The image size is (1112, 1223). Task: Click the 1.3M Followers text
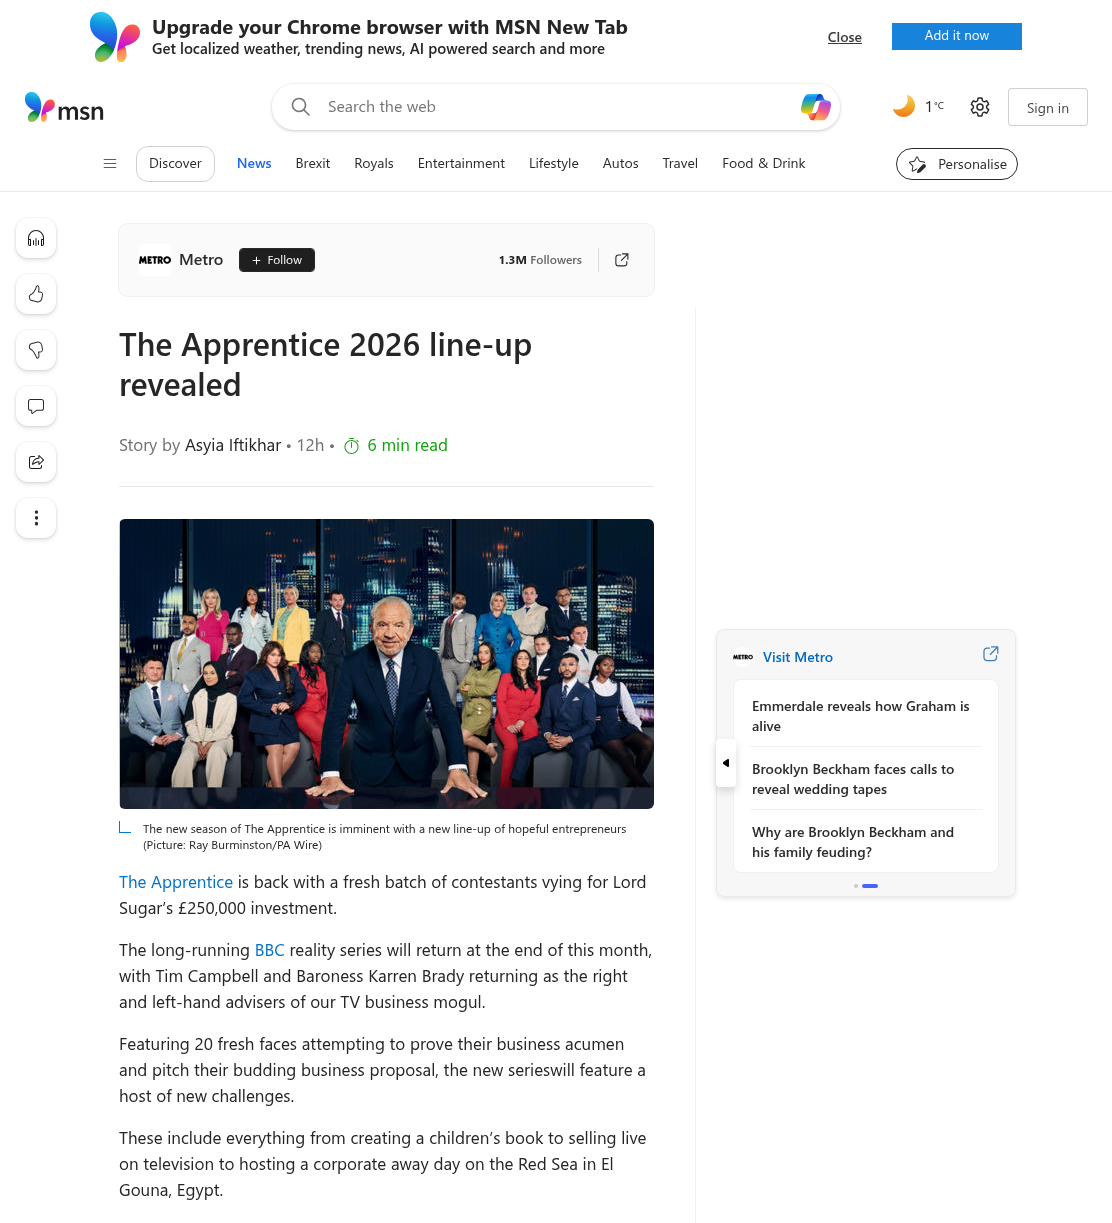pos(540,260)
